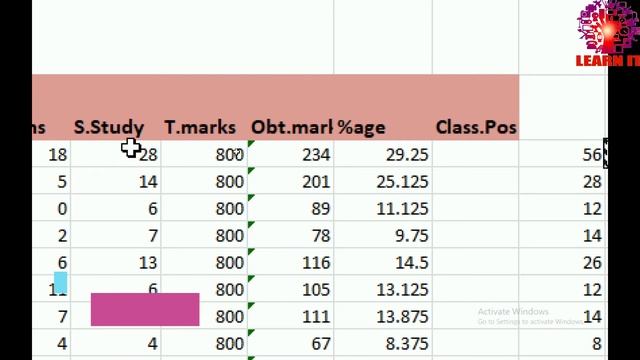Click the cell with value 78

pos(291,235)
